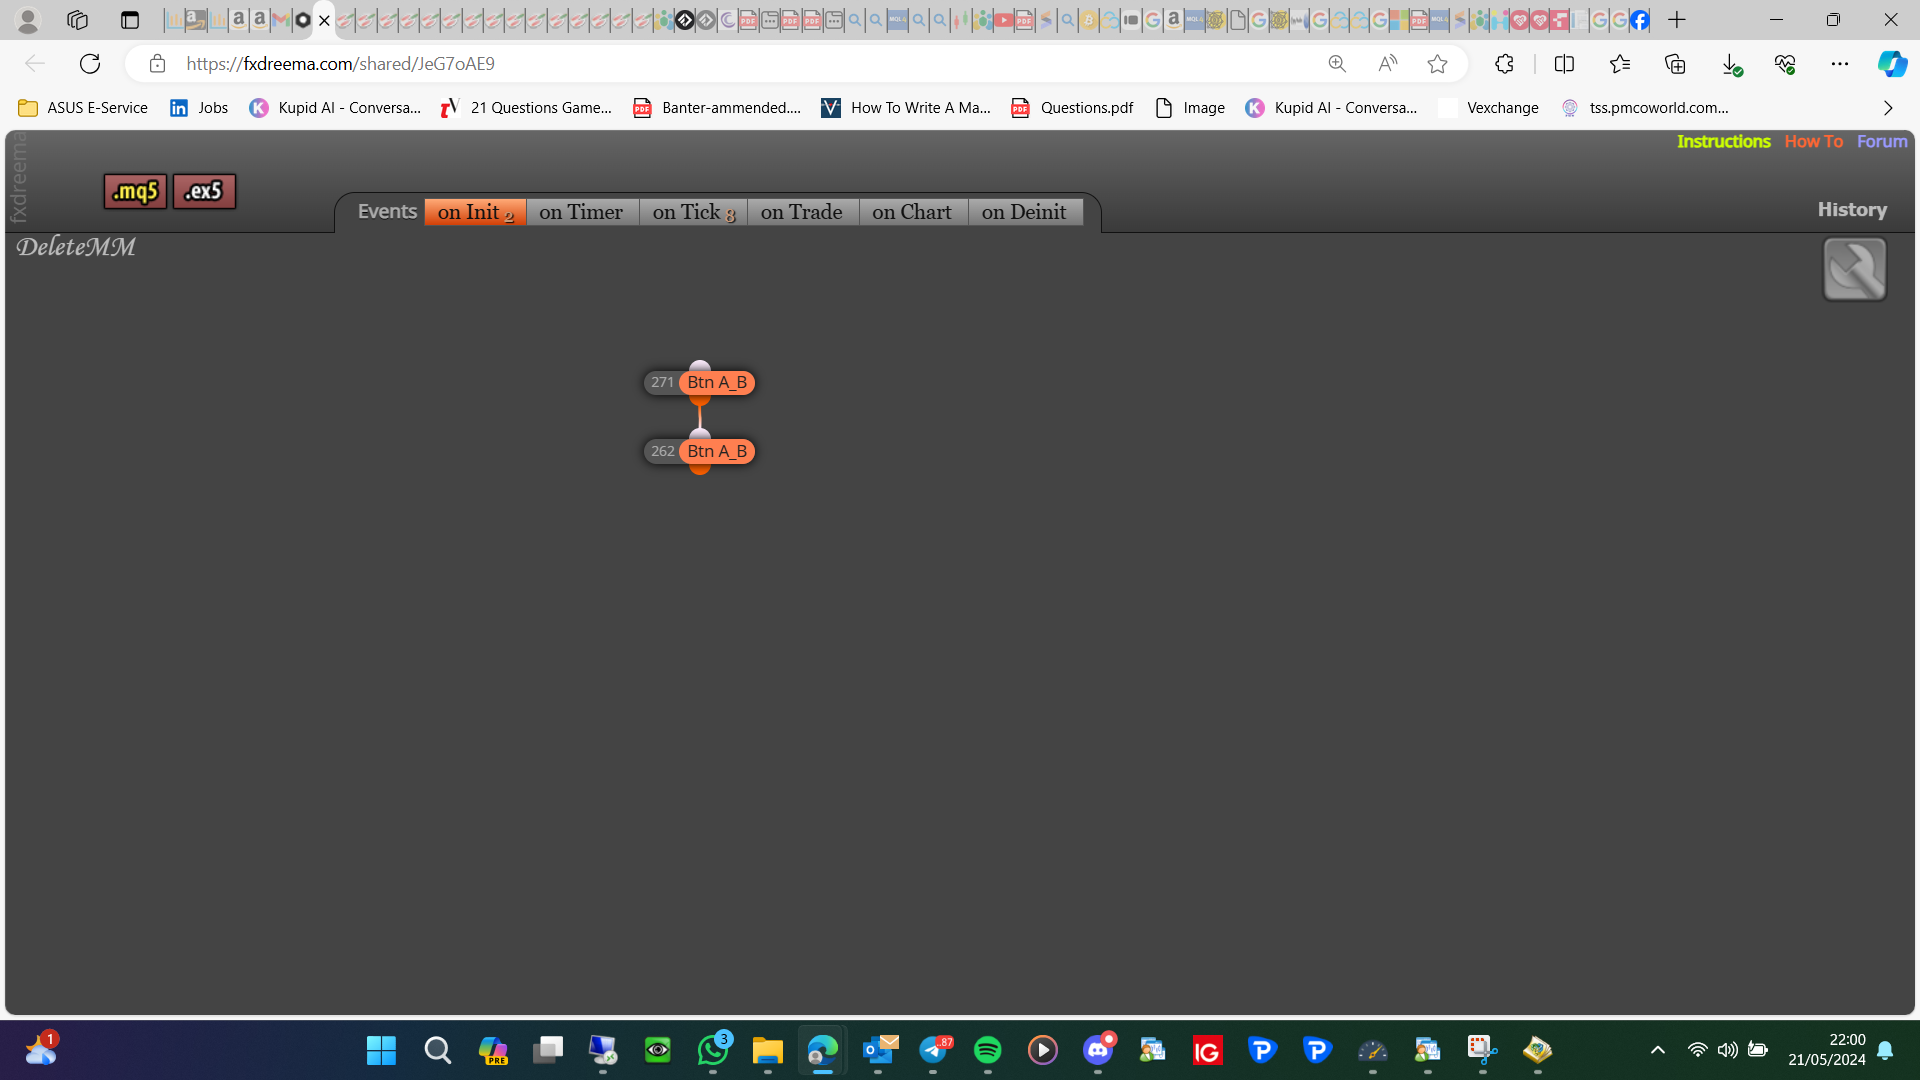Switch to the on Init tab
Image resolution: width=1920 pixels, height=1080 pixels.
point(475,212)
